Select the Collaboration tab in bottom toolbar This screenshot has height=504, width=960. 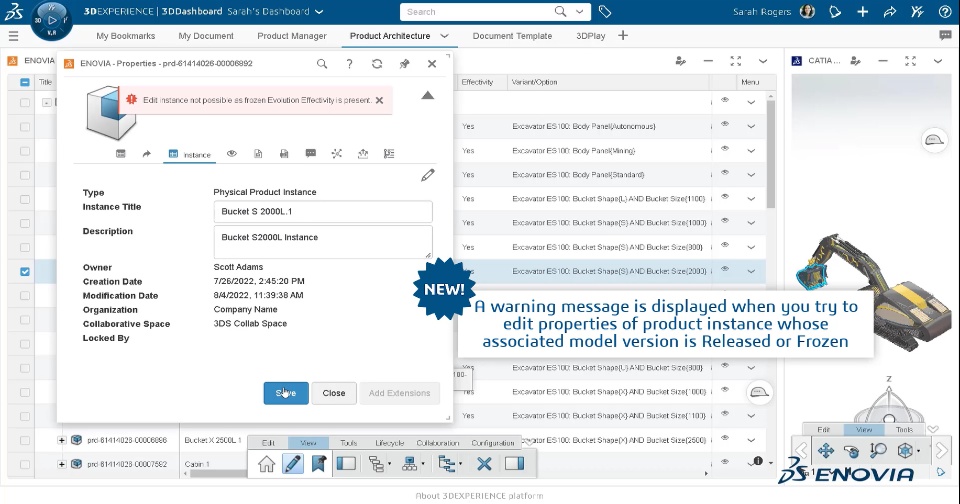coord(437,443)
